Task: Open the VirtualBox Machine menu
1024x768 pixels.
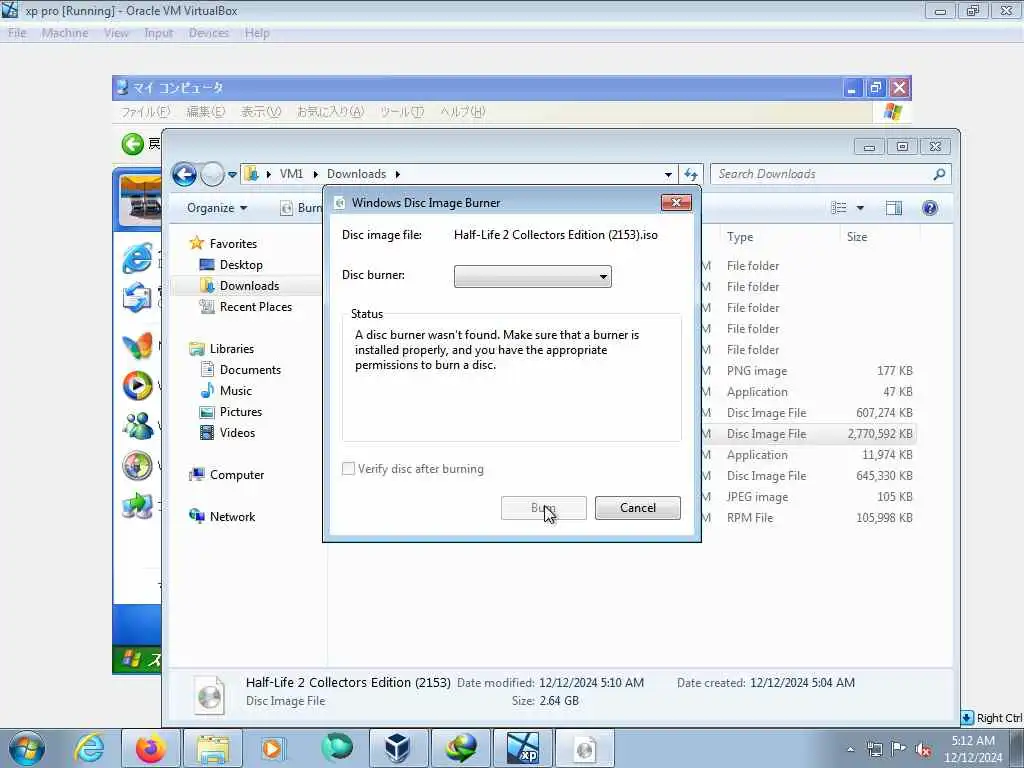Action: pyautogui.click(x=65, y=33)
